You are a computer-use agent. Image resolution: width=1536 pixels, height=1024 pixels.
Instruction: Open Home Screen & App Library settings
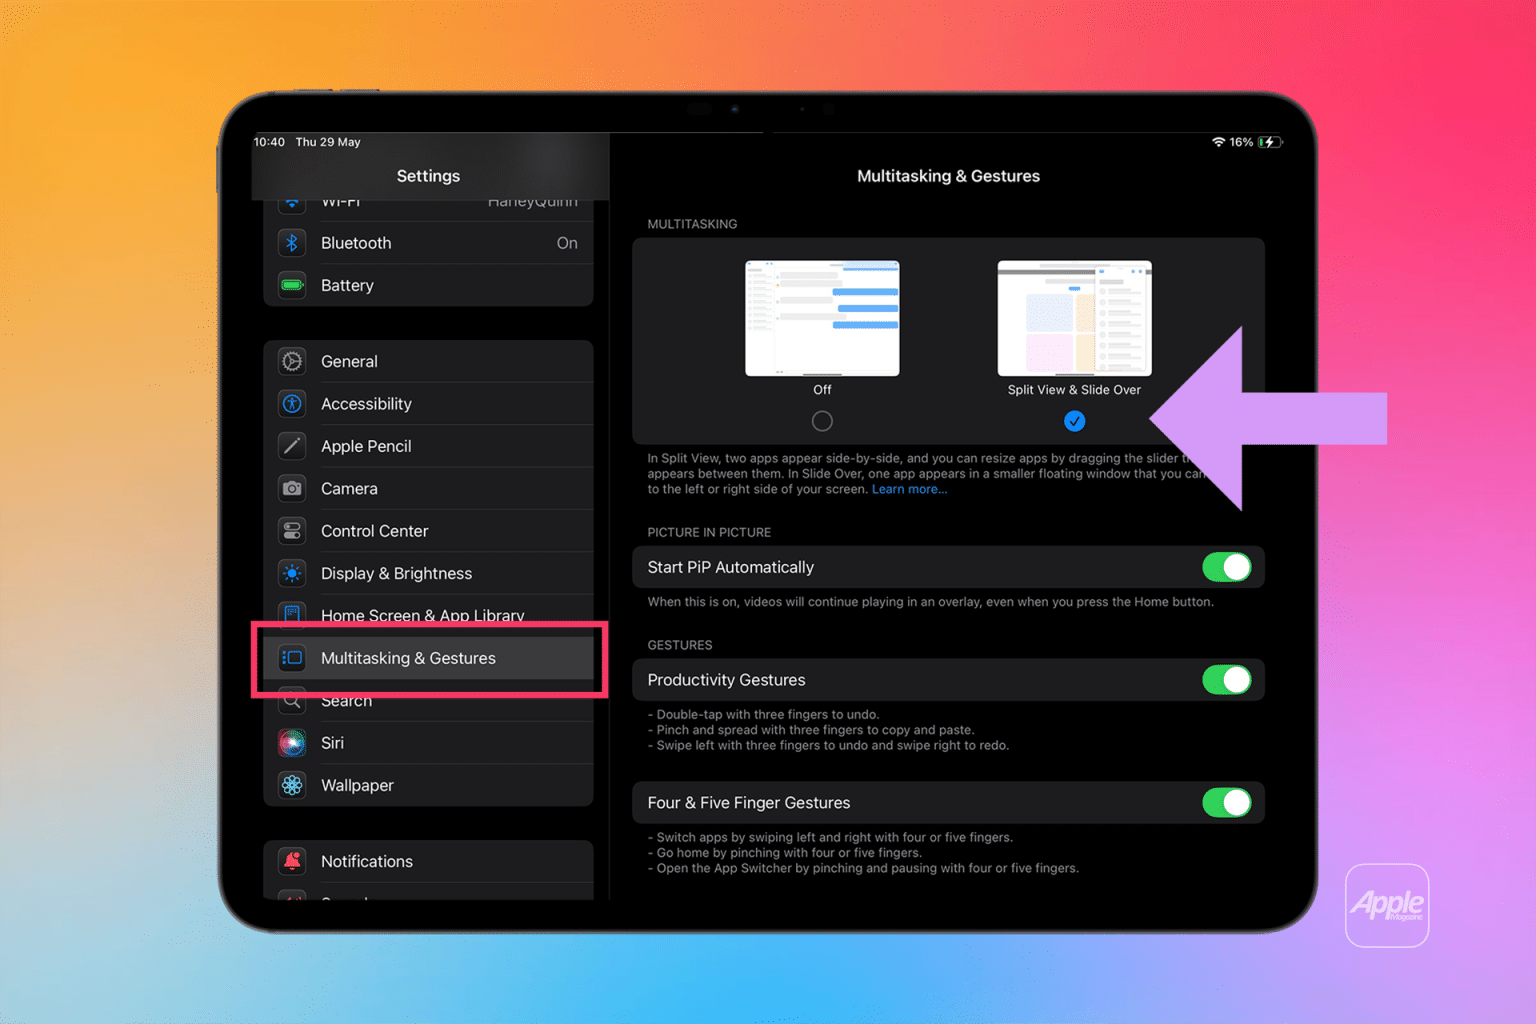click(422, 615)
